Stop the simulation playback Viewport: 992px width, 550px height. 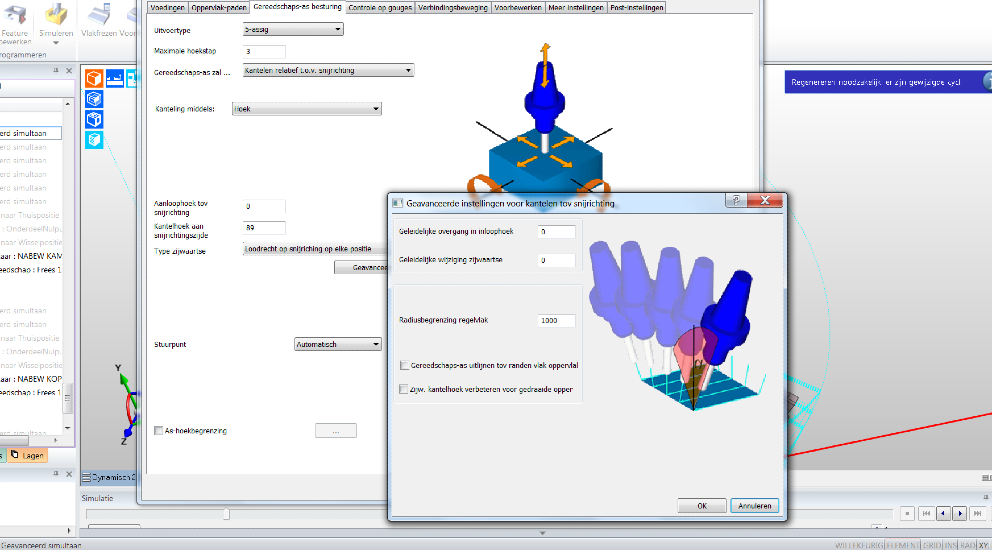(907, 513)
